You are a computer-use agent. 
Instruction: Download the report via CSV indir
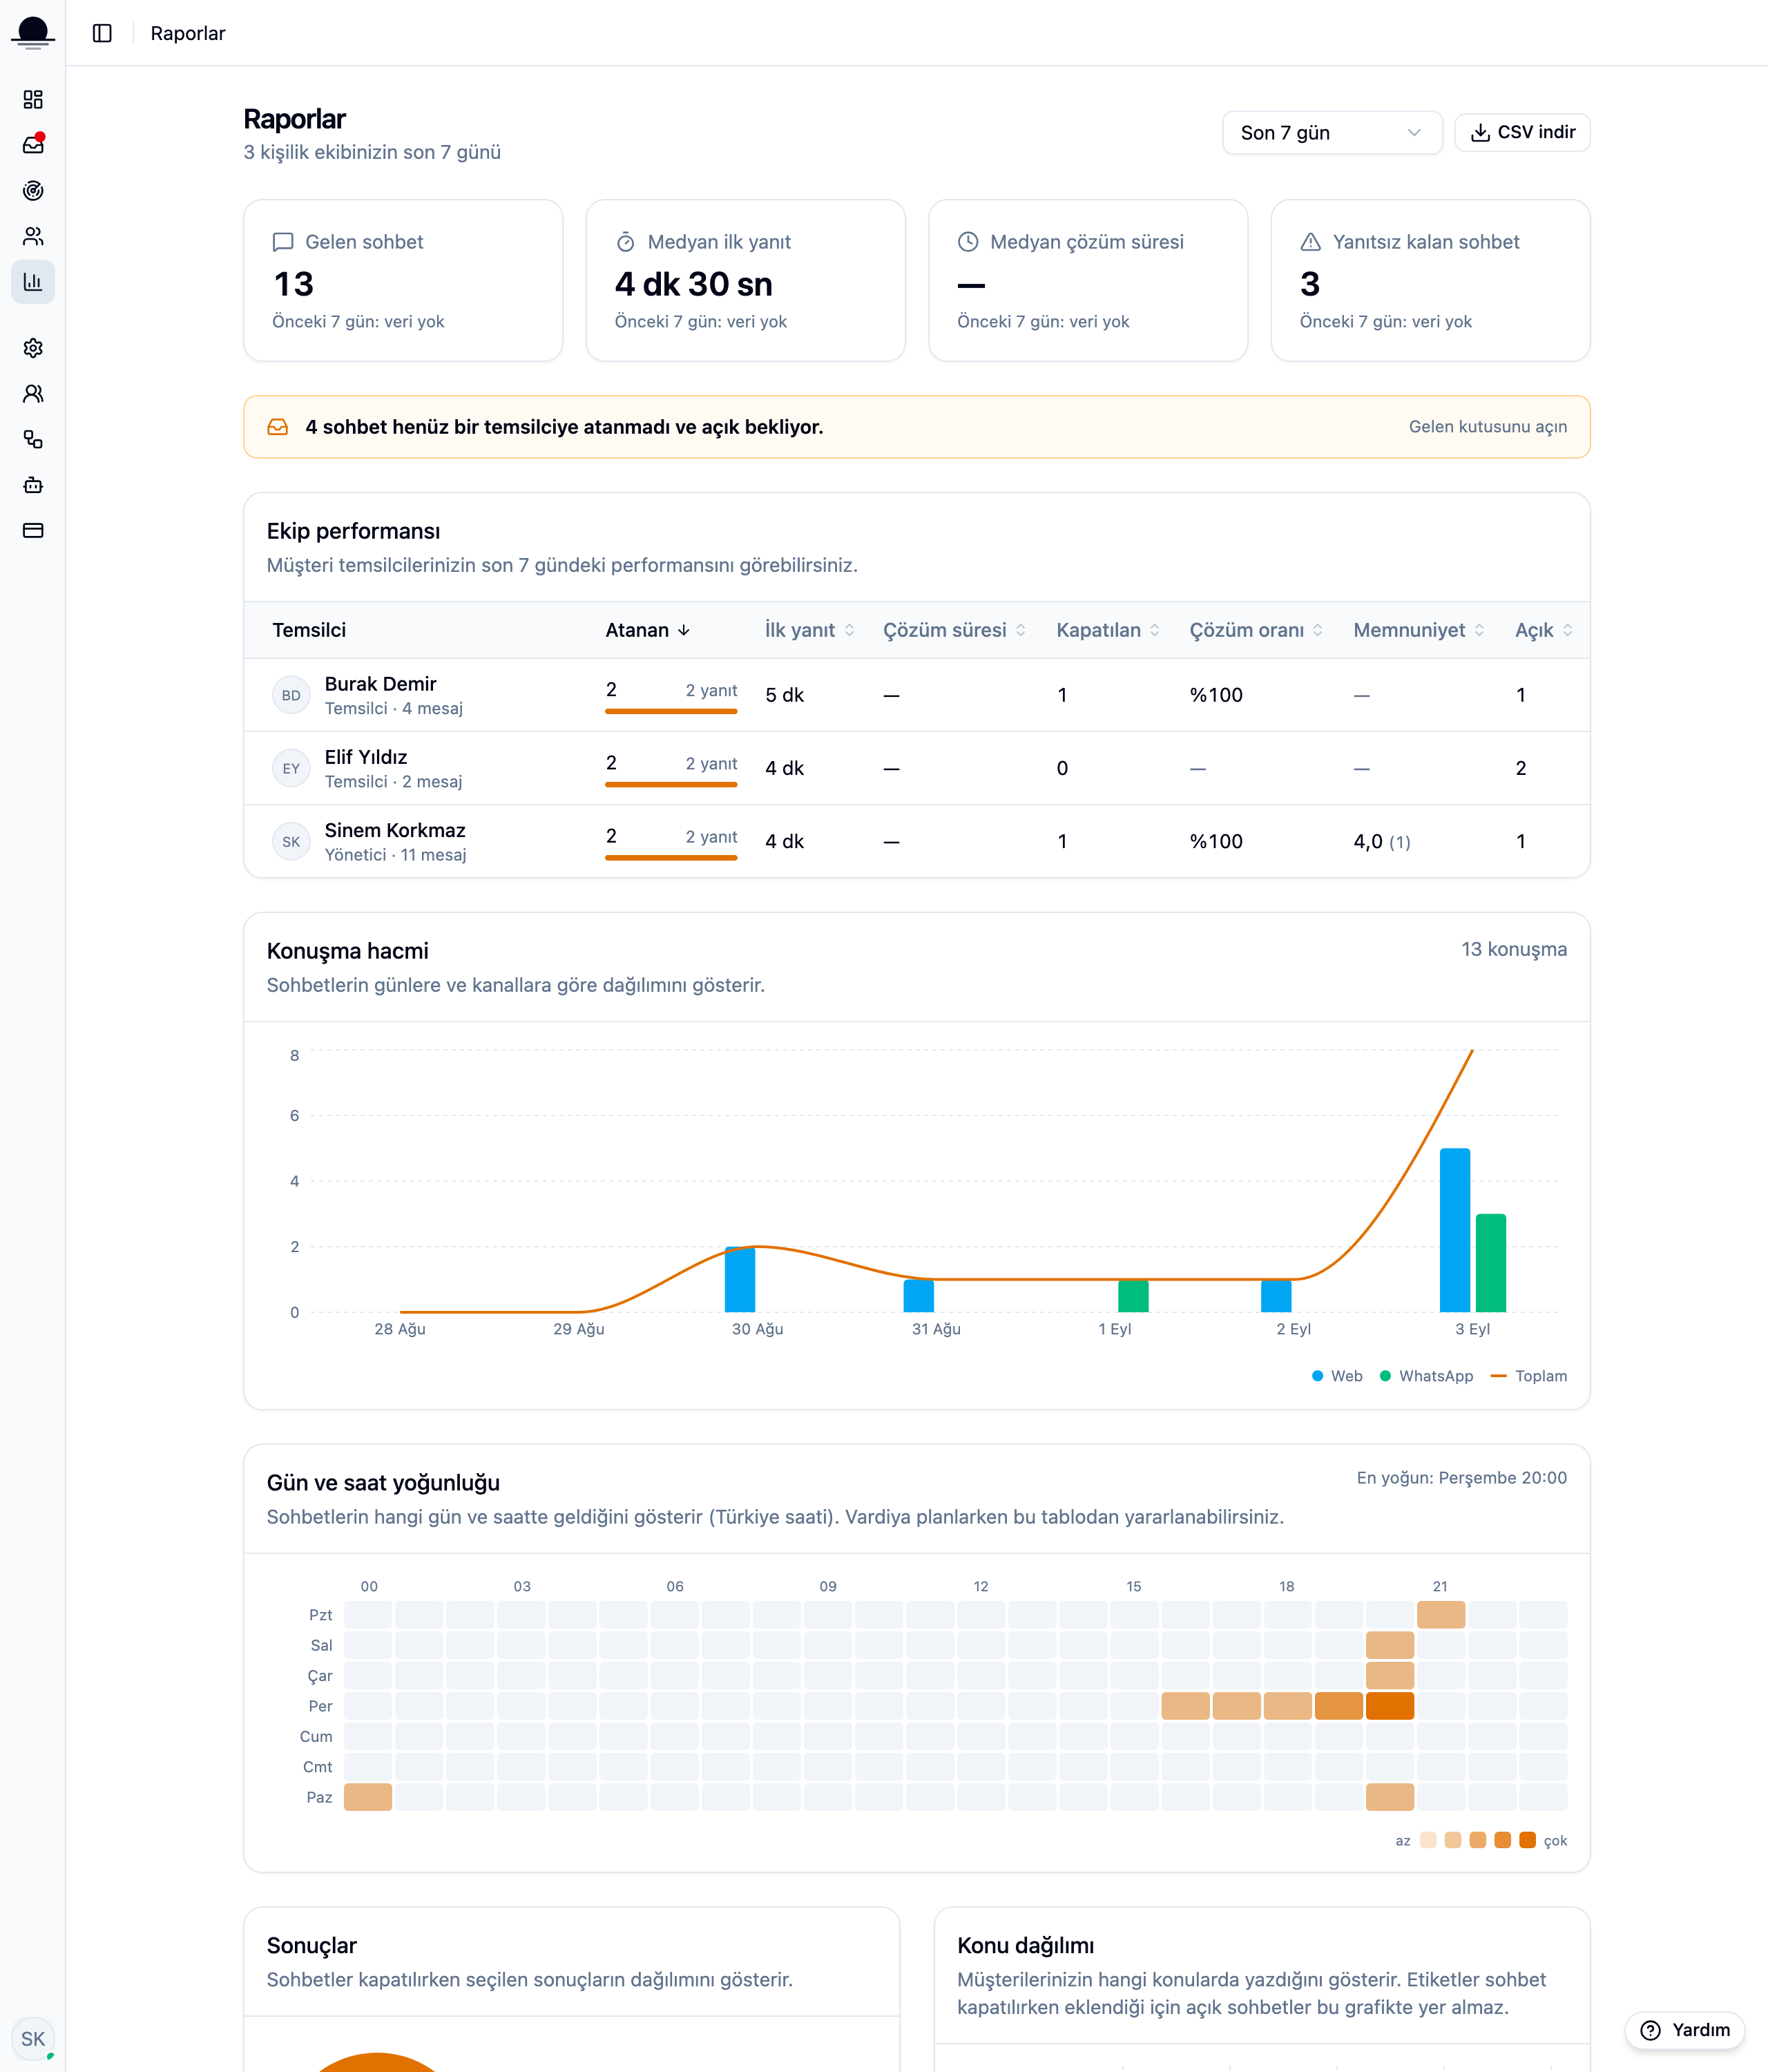(x=1522, y=133)
